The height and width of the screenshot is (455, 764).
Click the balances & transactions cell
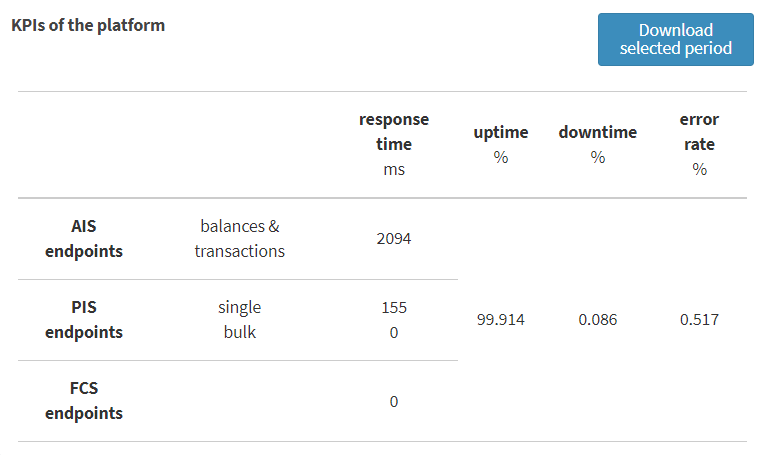[239, 239]
